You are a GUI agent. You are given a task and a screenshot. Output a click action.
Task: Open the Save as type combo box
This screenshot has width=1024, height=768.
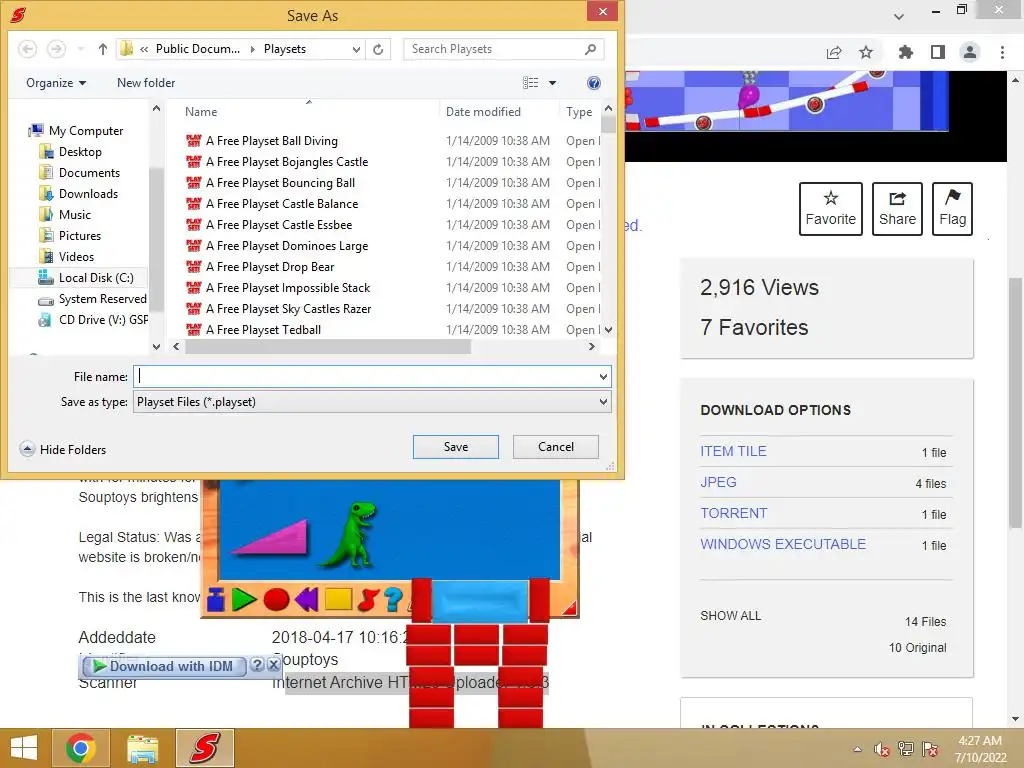tap(372, 402)
